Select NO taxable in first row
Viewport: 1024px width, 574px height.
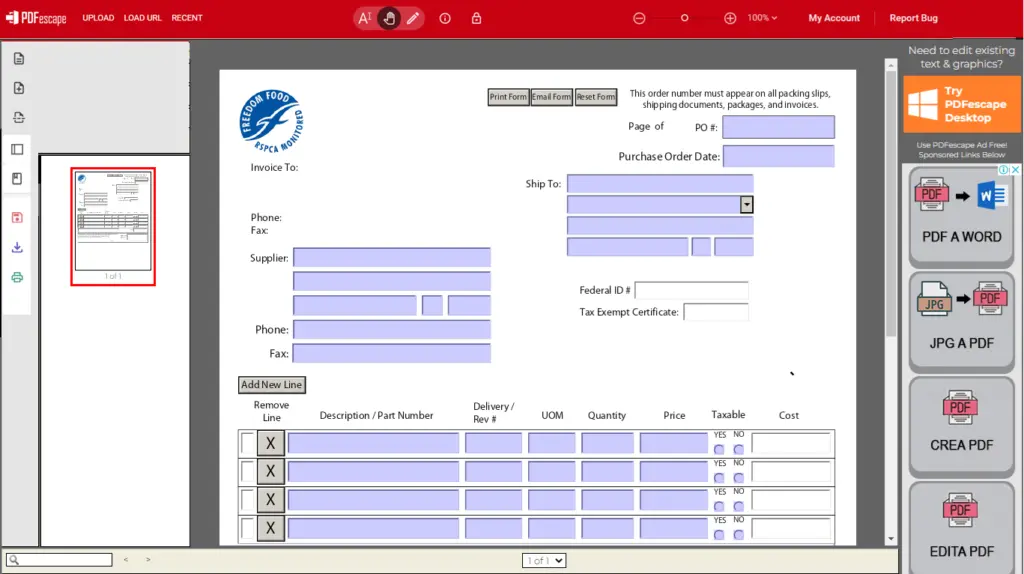(x=739, y=449)
